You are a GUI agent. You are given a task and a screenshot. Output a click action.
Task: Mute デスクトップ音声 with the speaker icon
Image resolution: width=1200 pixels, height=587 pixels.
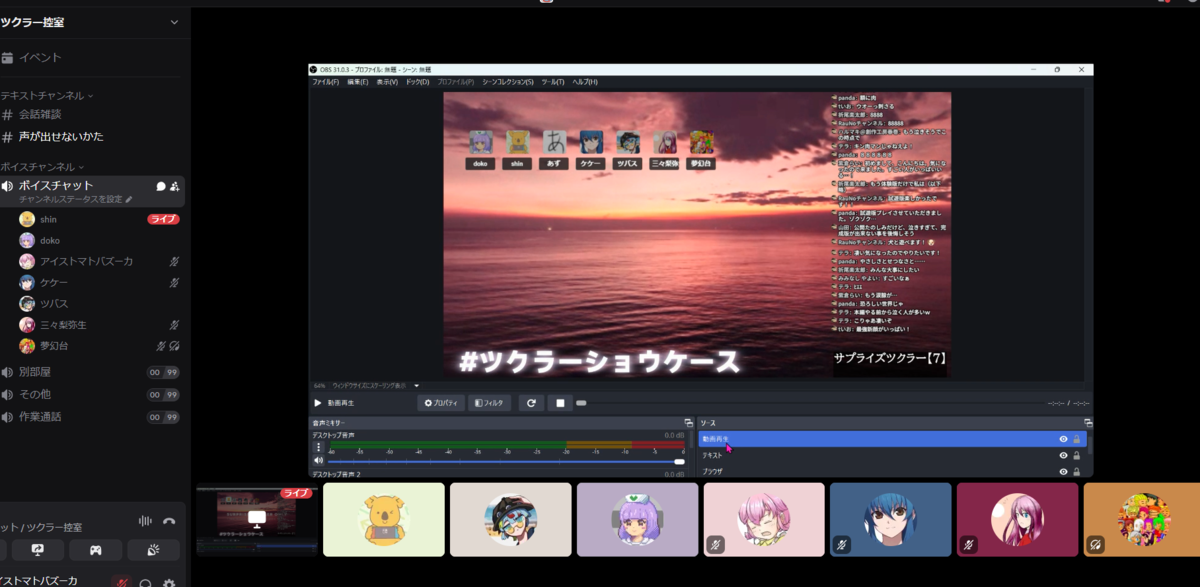click(x=319, y=461)
